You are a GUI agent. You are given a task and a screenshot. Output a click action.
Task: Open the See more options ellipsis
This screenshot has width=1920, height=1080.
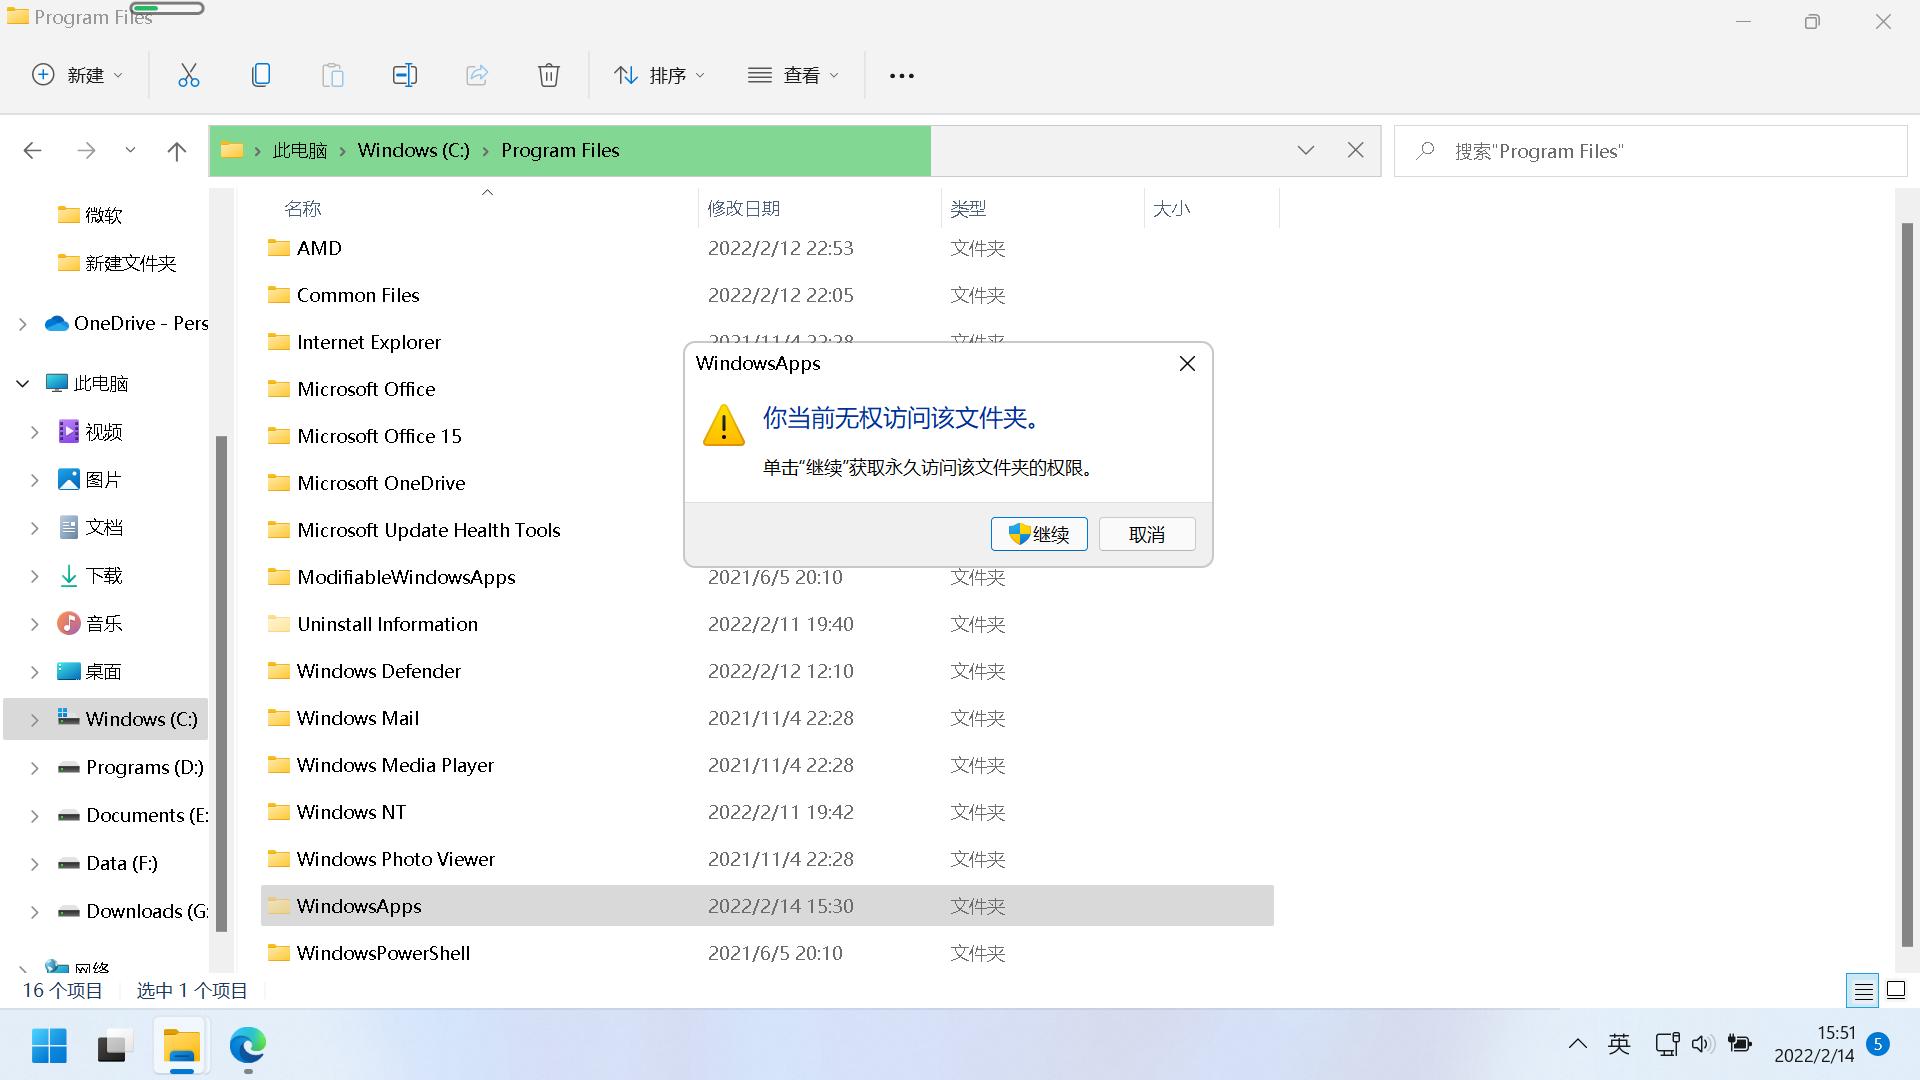click(x=901, y=75)
